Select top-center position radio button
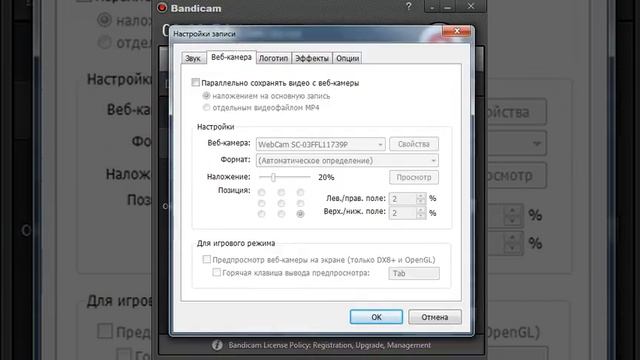 (x=281, y=192)
